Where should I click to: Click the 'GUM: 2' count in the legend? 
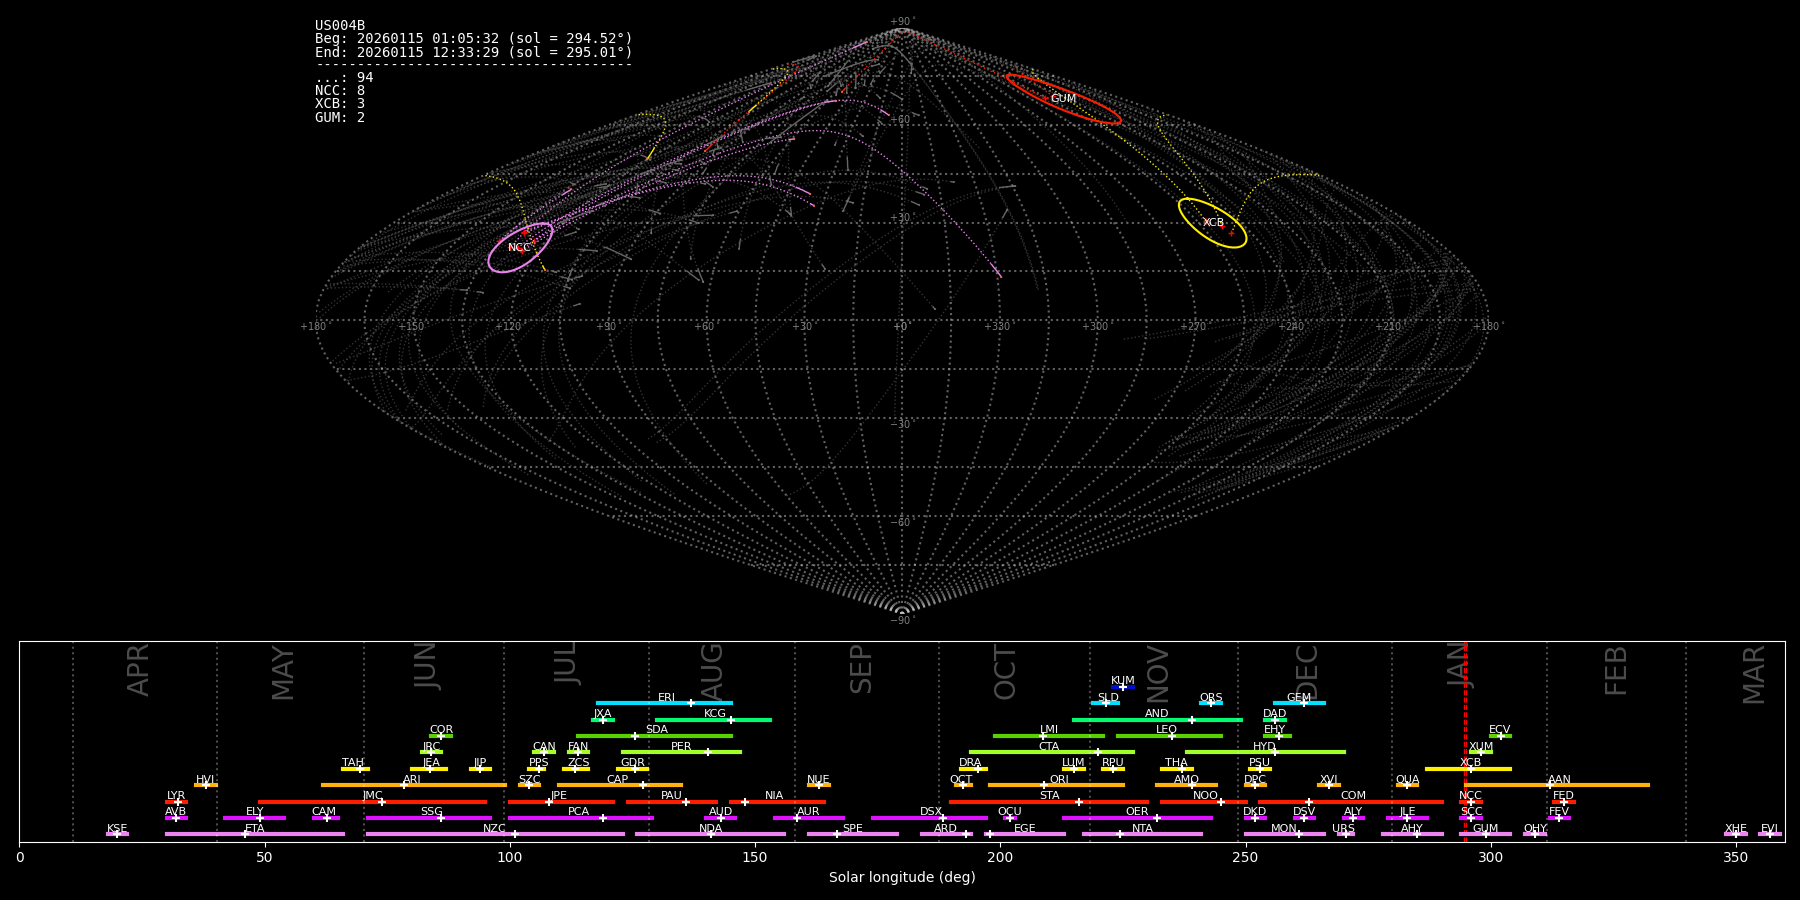point(340,118)
